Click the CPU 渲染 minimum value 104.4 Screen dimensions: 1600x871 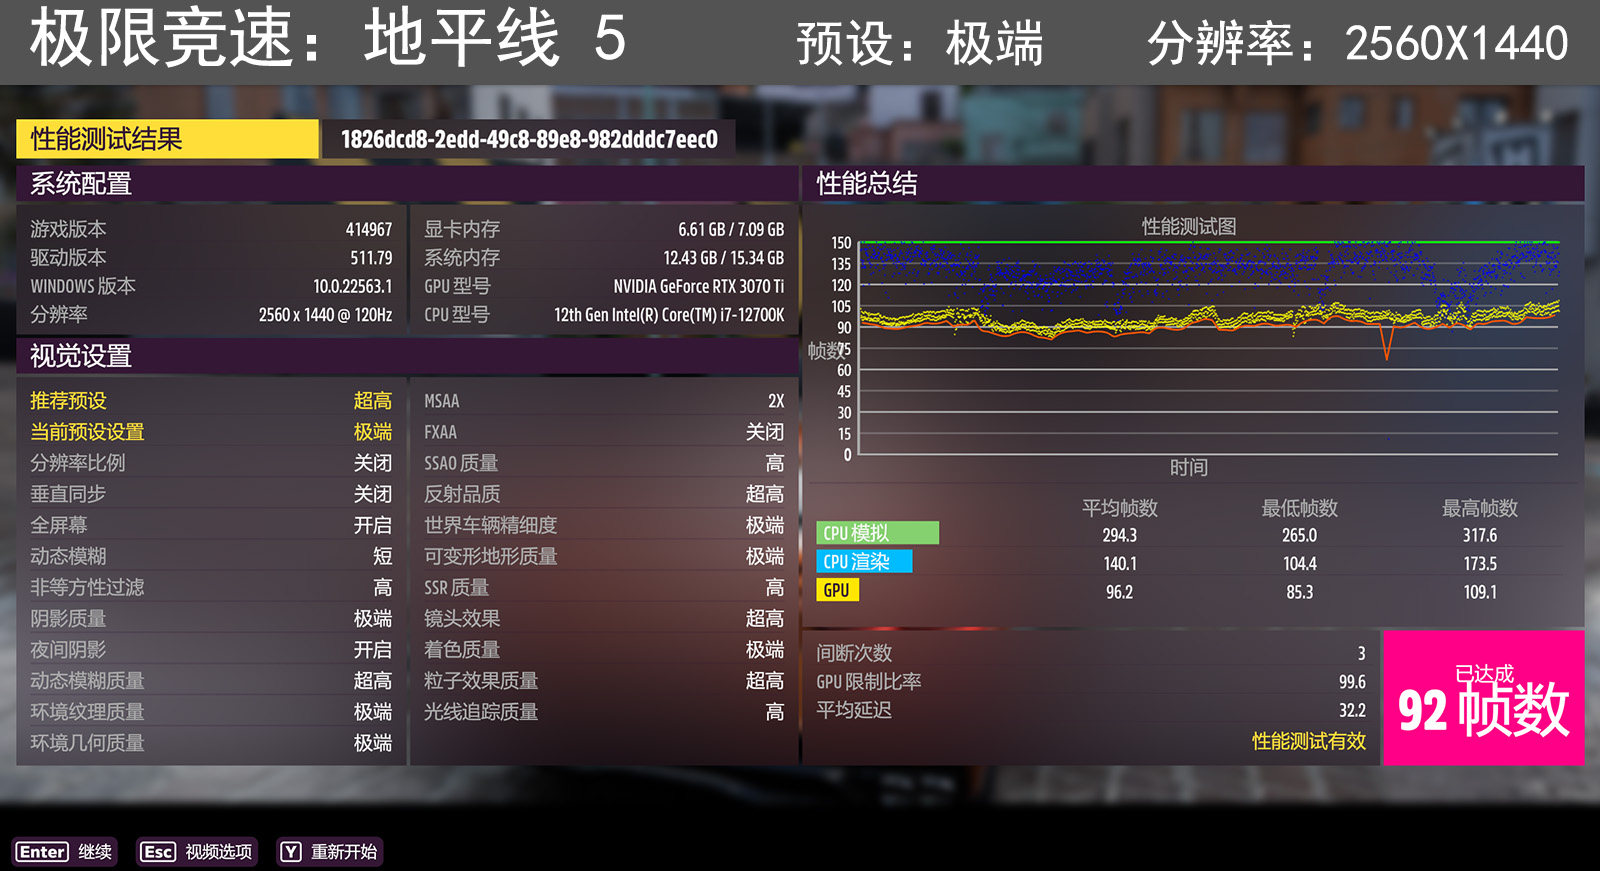(1300, 564)
